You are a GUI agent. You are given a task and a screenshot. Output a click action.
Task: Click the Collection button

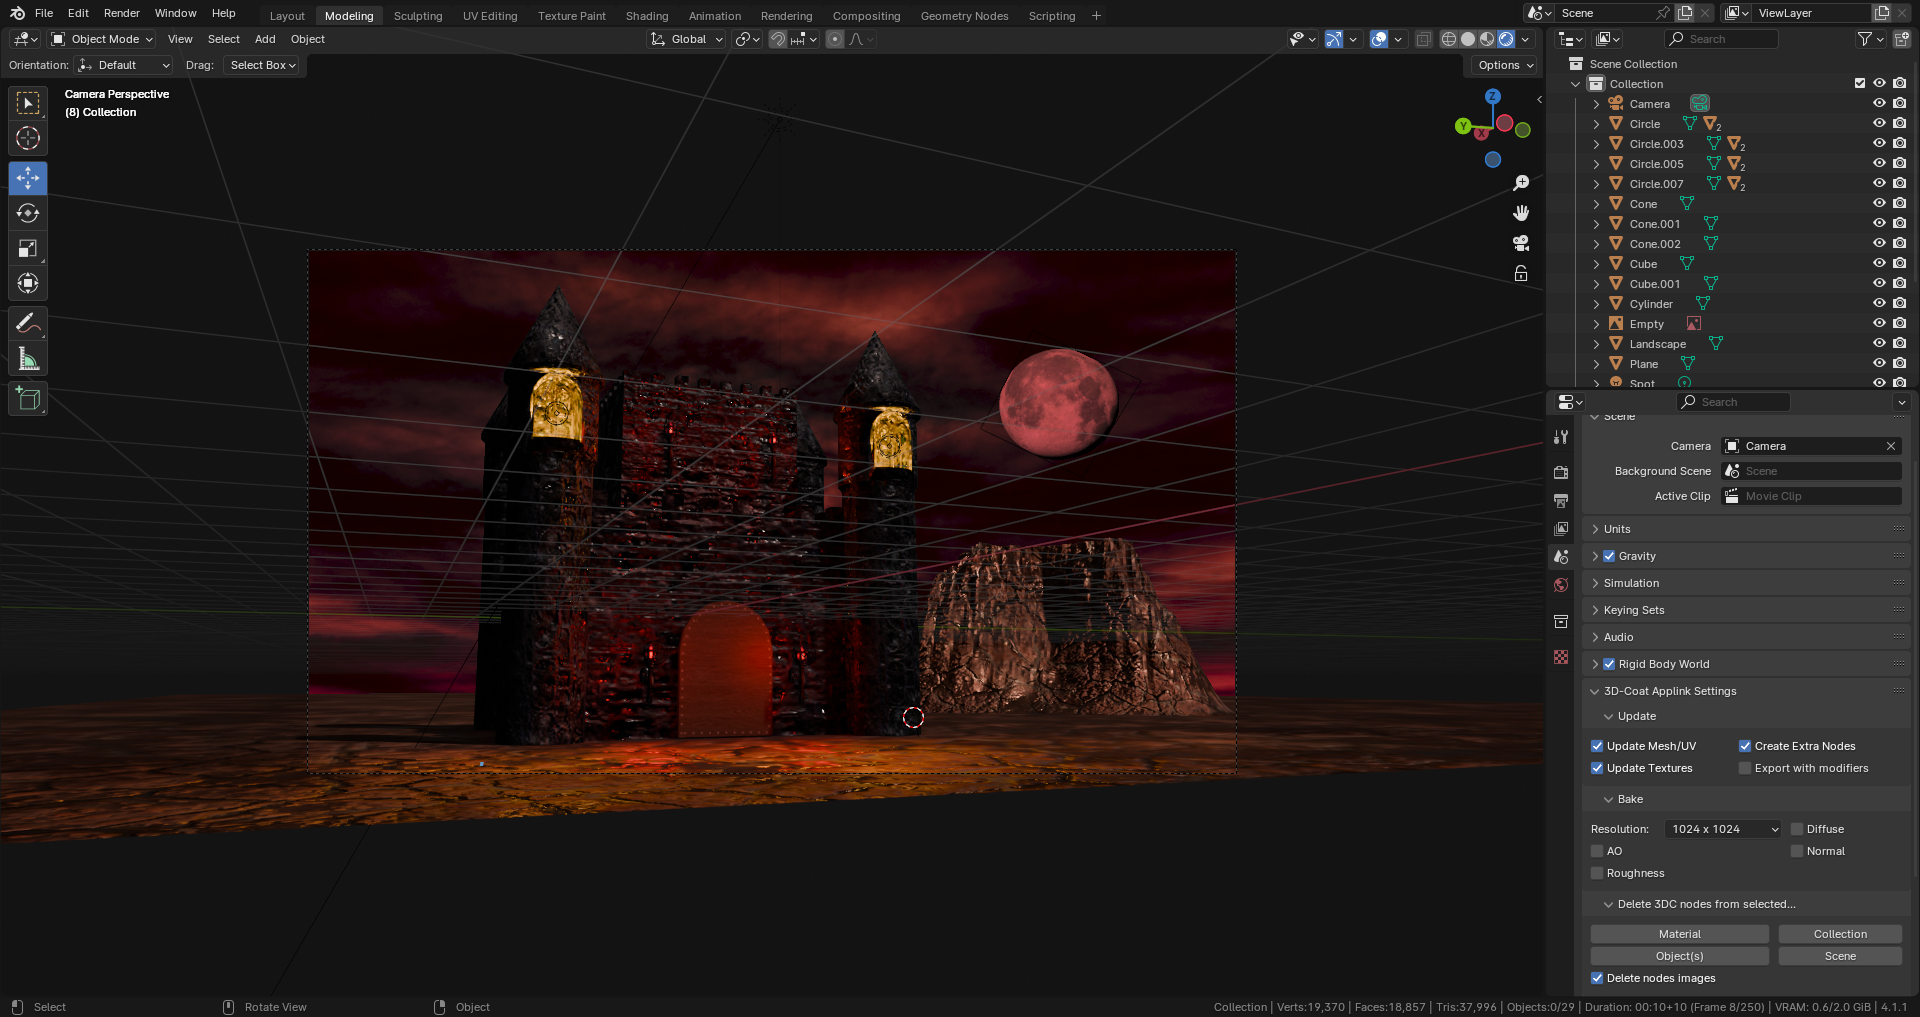[x=1839, y=934]
